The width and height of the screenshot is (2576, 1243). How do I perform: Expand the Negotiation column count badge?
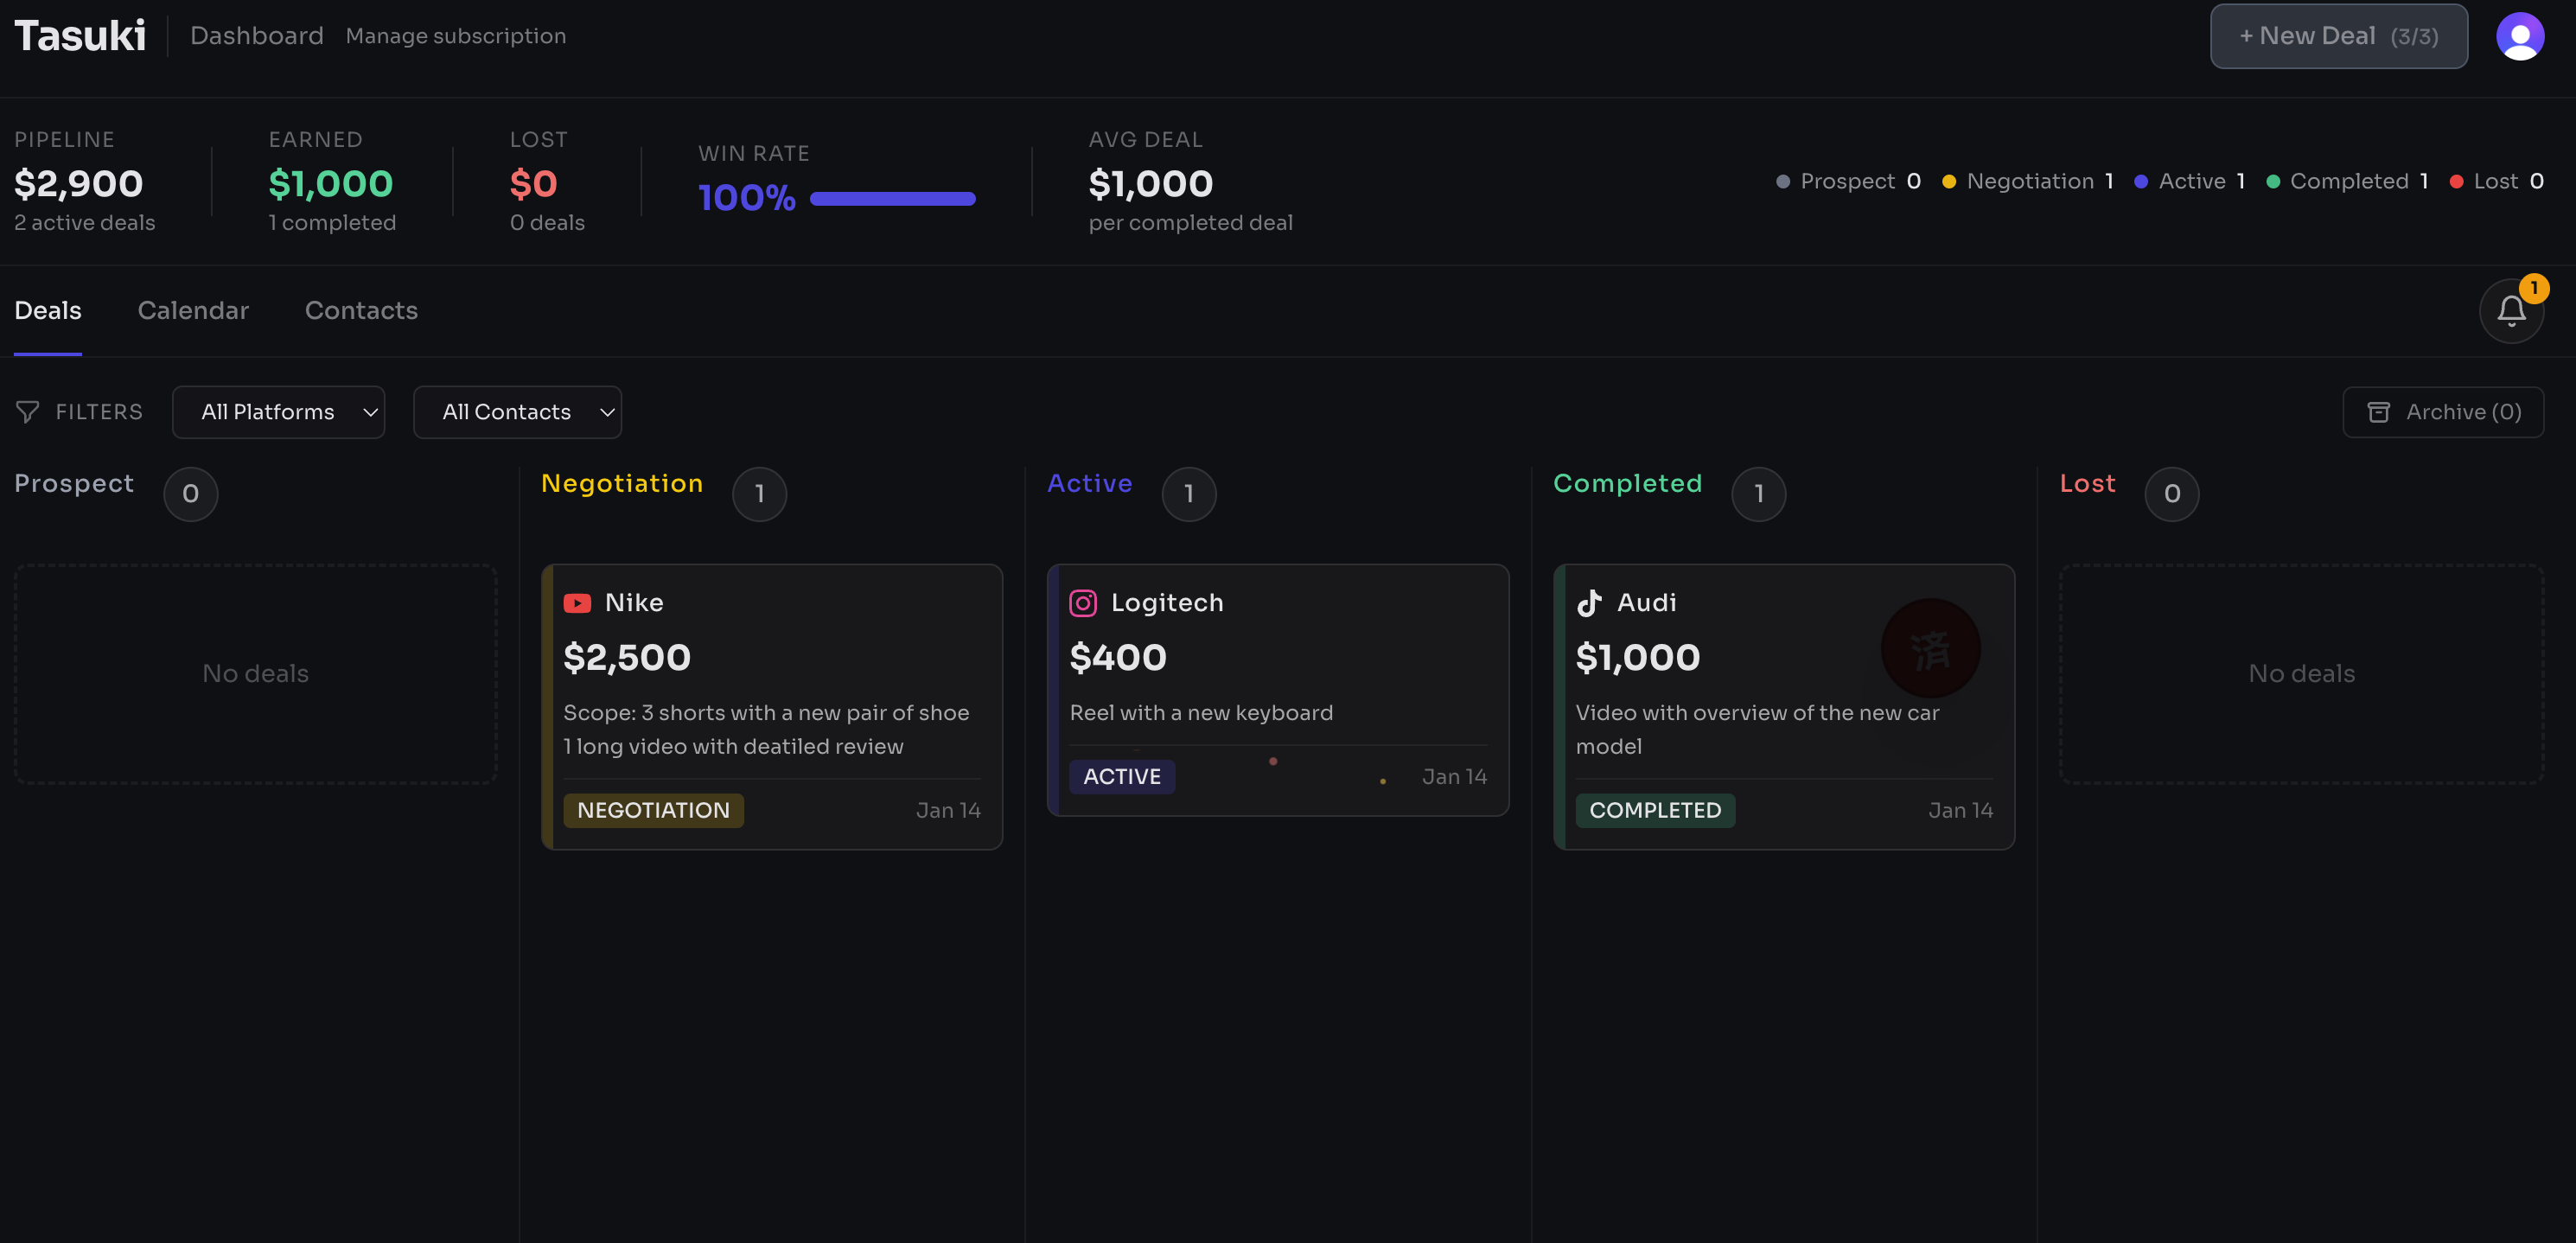click(x=759, y=493)
